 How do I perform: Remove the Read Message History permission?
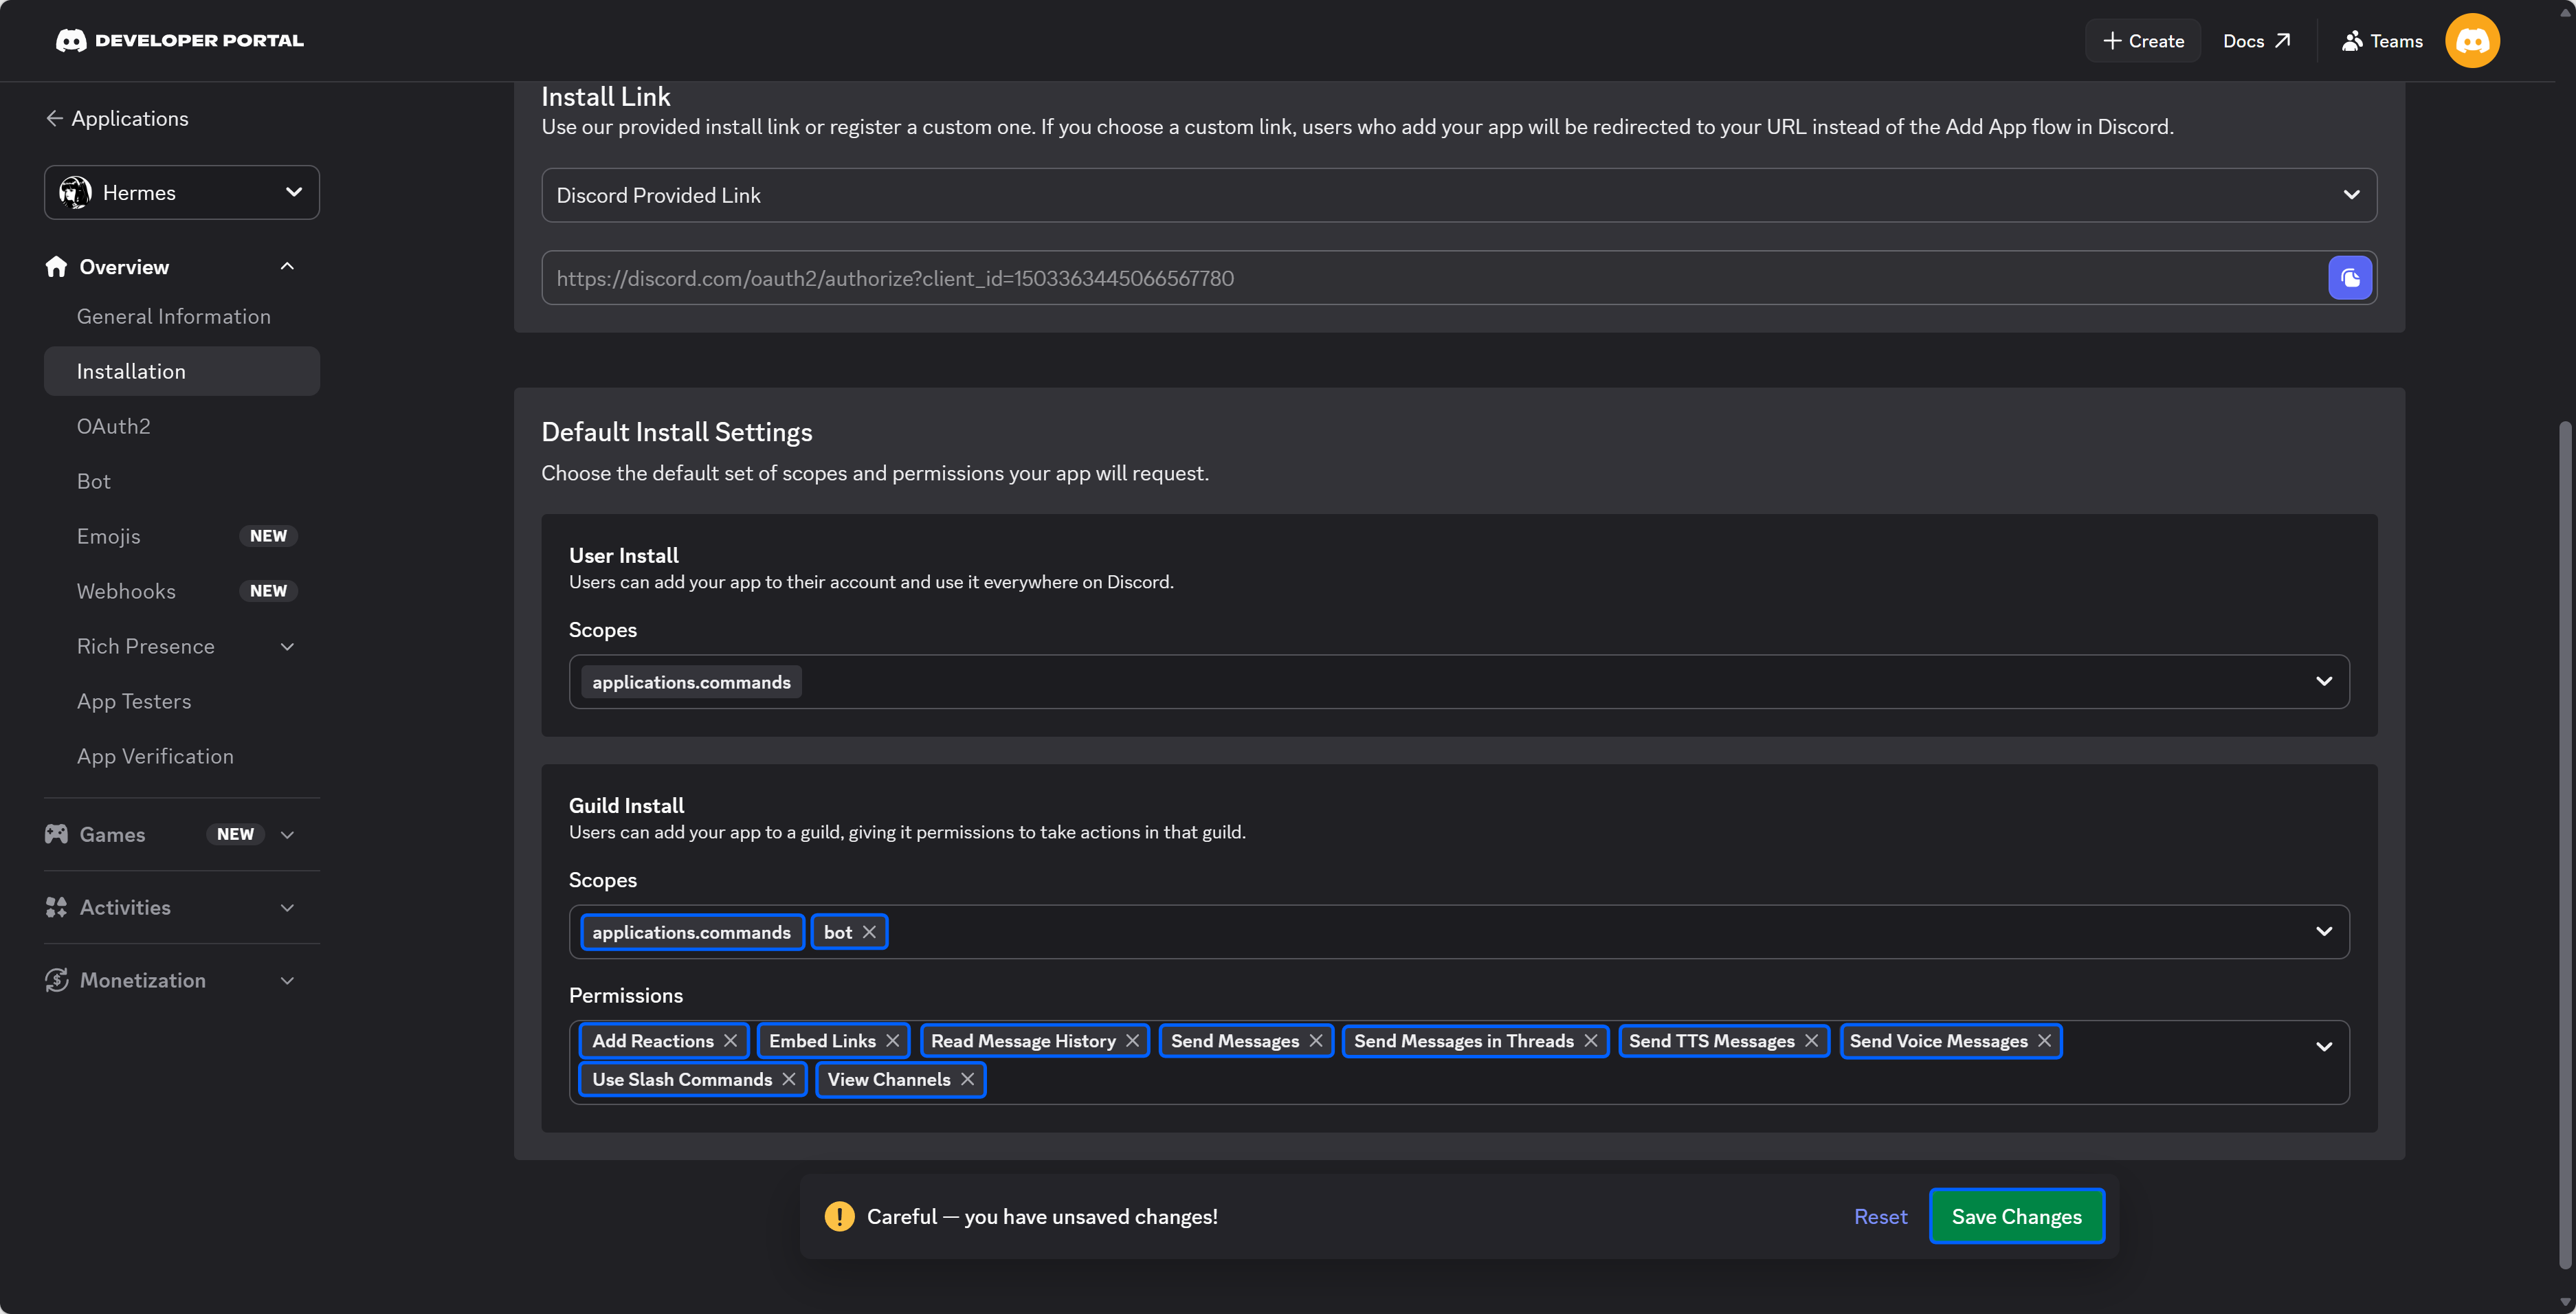1132,1041
